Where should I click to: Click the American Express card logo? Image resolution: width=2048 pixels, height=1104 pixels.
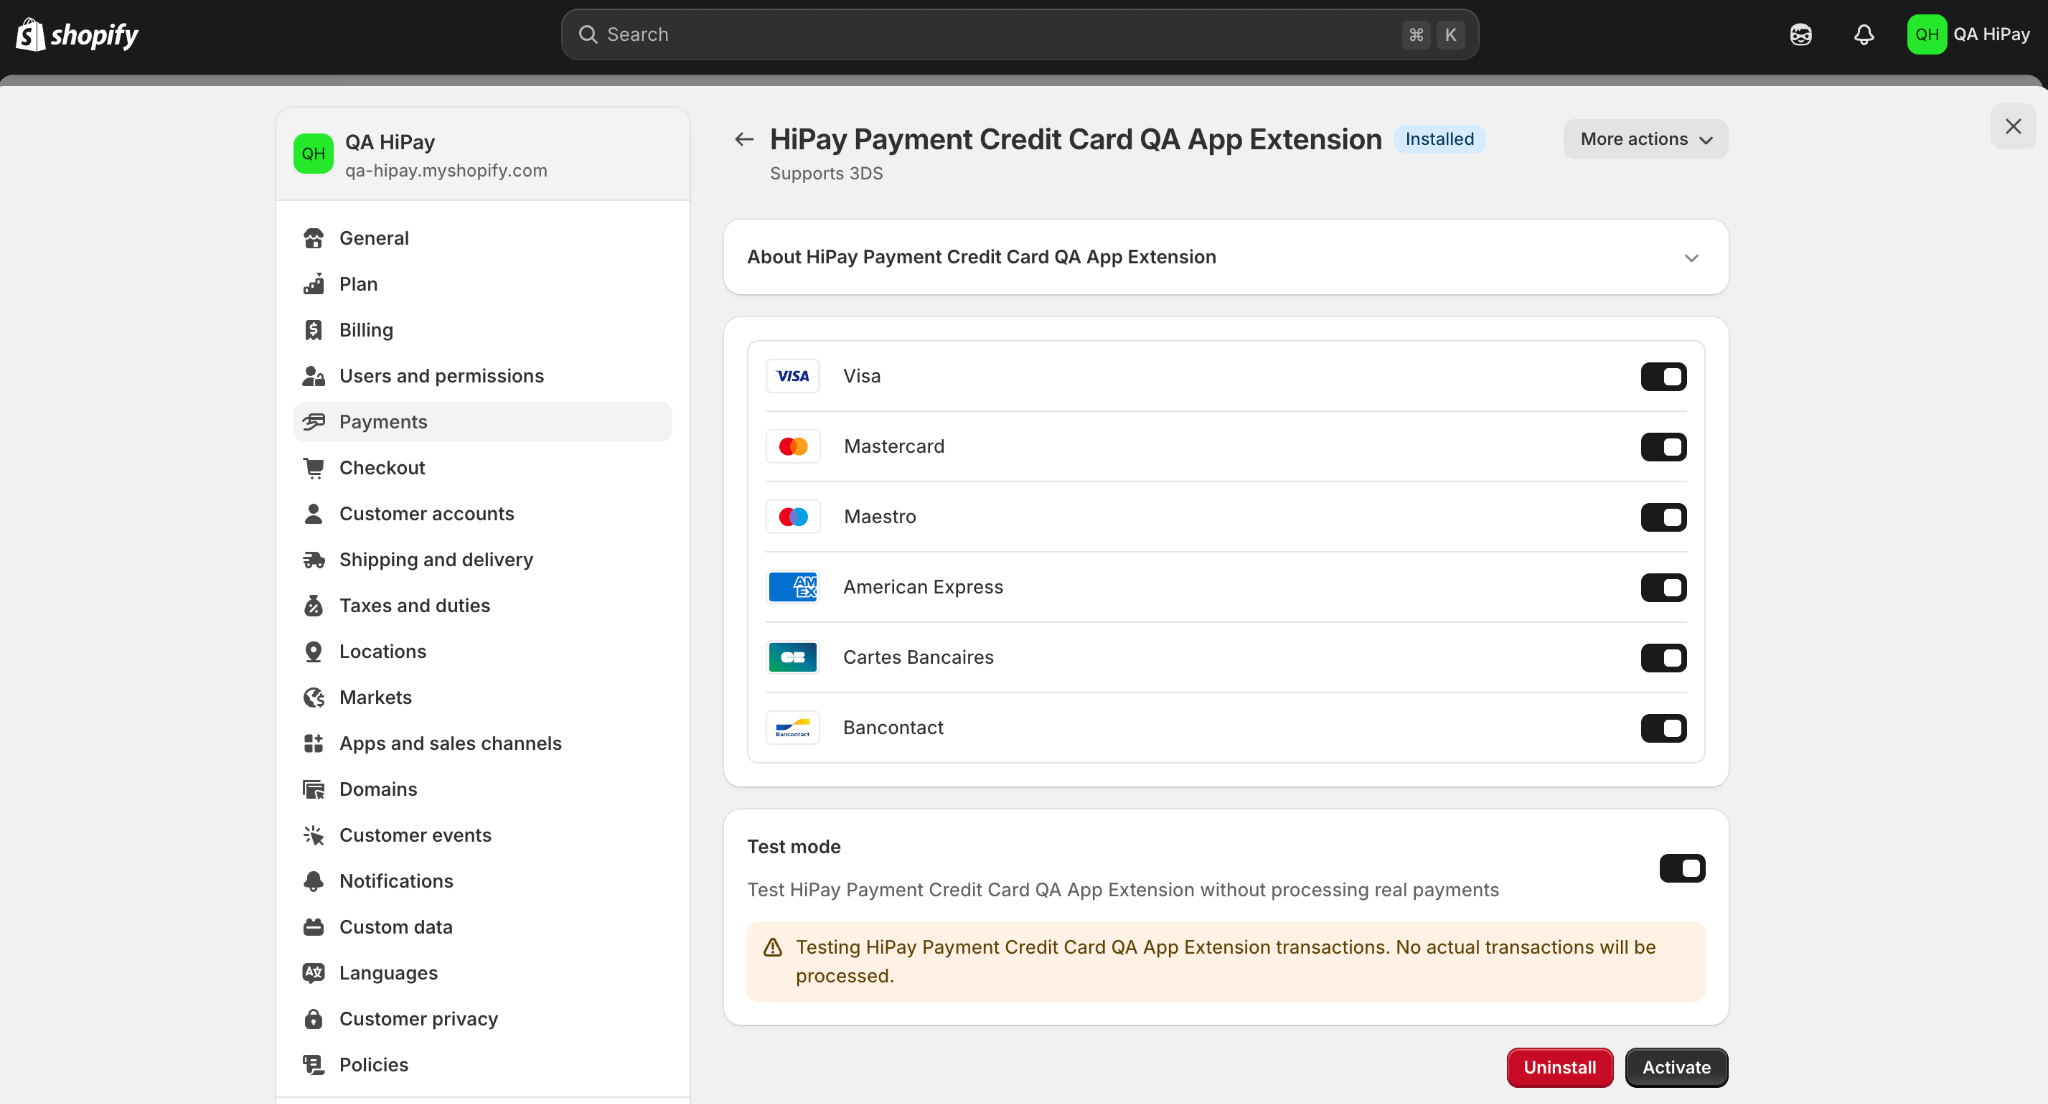(793, 587)
